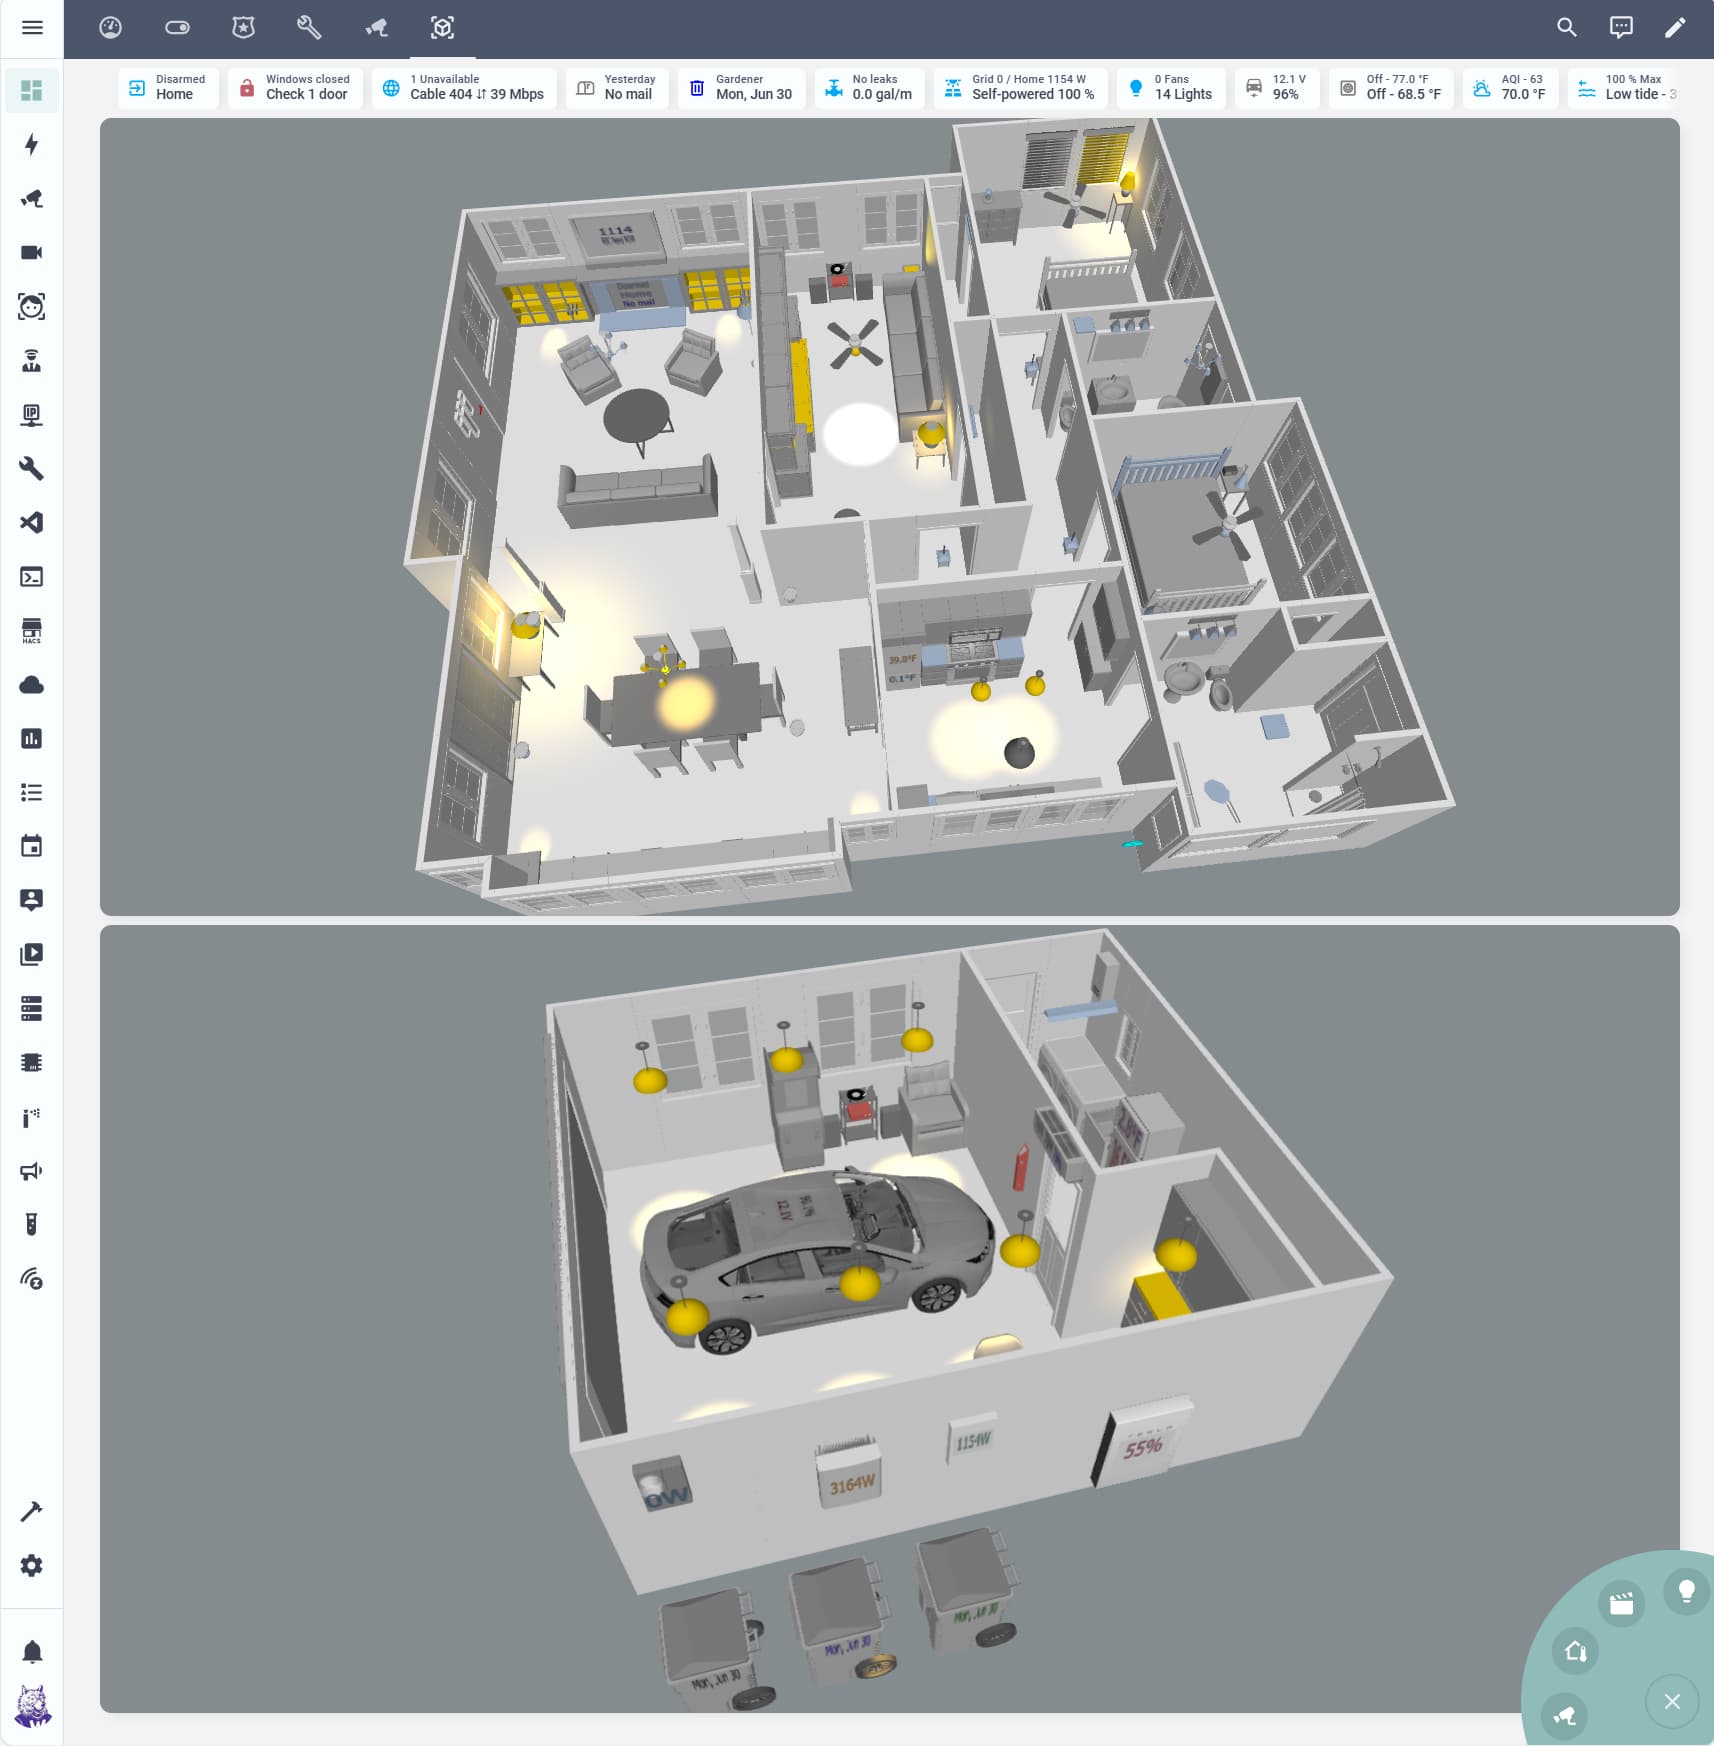Screen dimensions: 1714x1746
Task: Open developer tools hammer icon
Action: click(x=32, y=1511)
